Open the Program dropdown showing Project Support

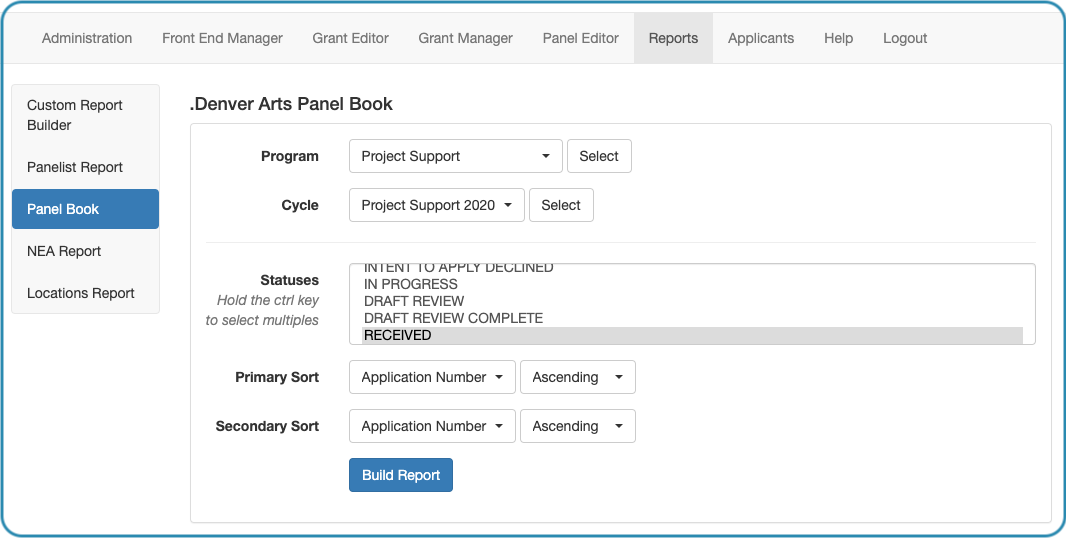click(x=455, y=156)
